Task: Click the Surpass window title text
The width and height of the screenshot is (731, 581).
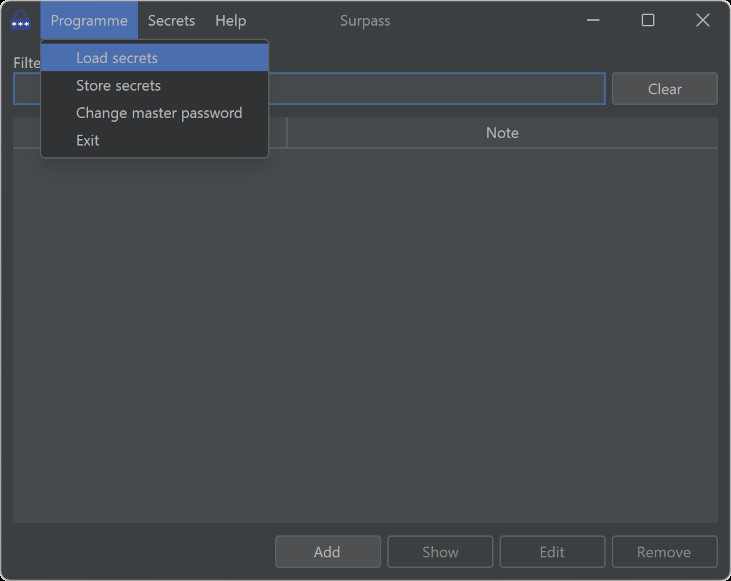Action: 365,21
